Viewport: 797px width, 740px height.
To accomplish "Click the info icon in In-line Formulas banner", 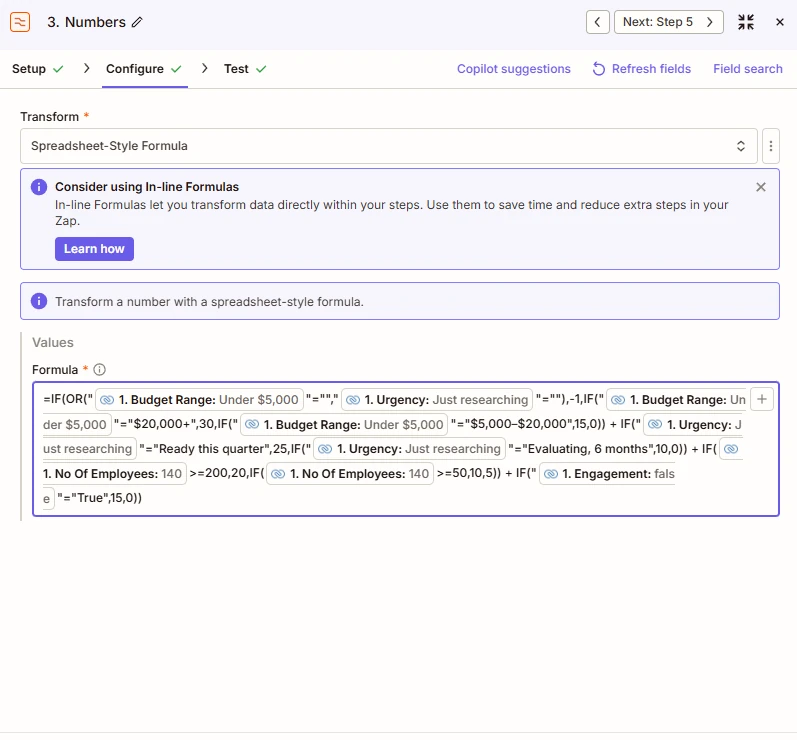I will coord(39,187).
